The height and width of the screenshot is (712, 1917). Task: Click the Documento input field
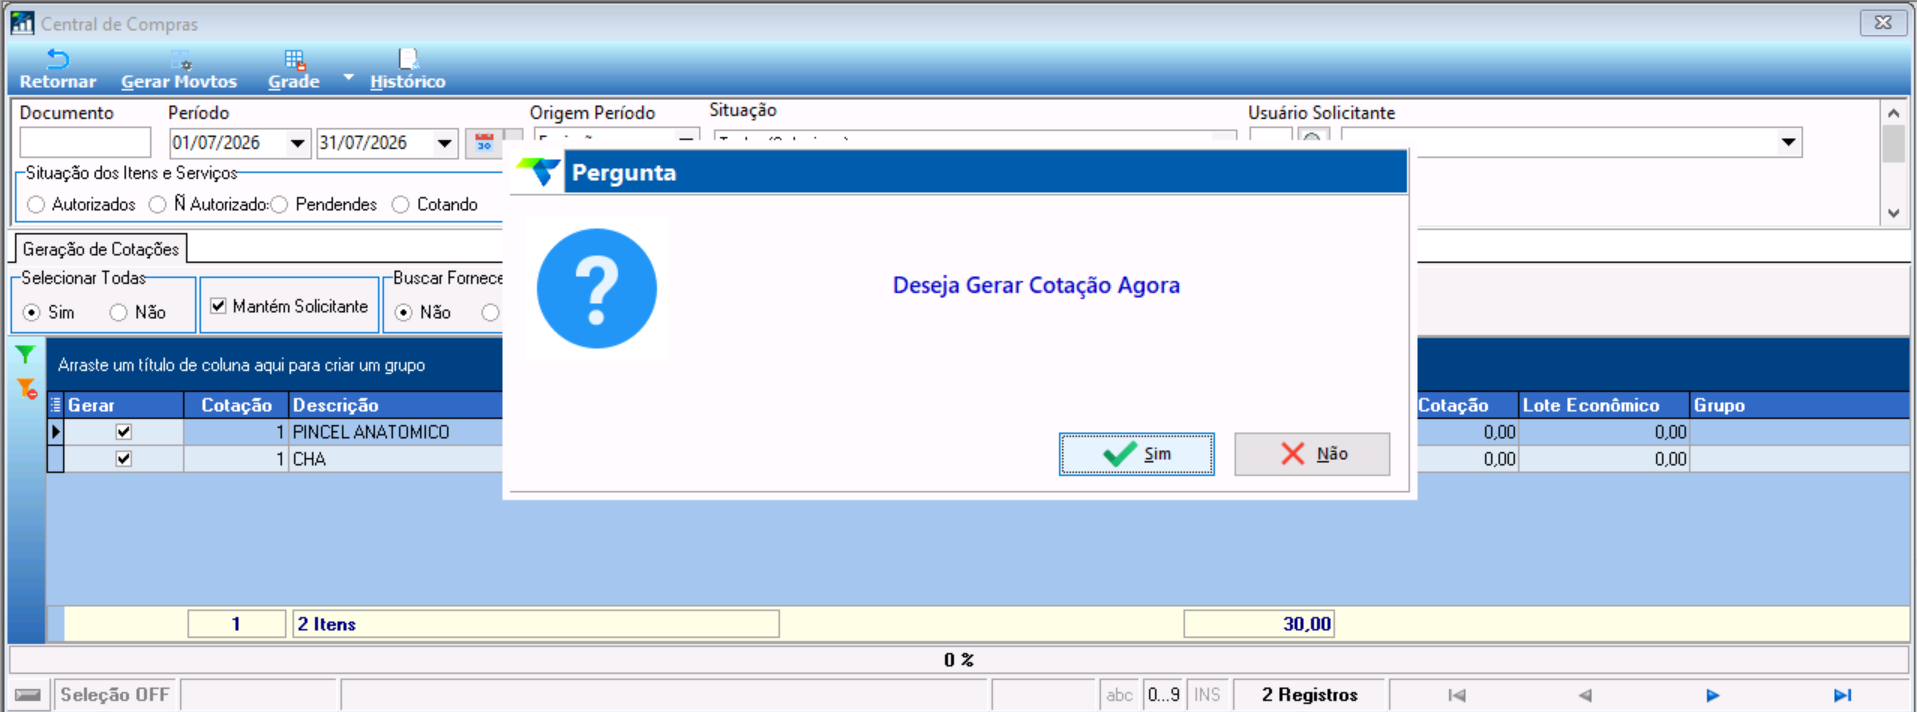(85, 143)
